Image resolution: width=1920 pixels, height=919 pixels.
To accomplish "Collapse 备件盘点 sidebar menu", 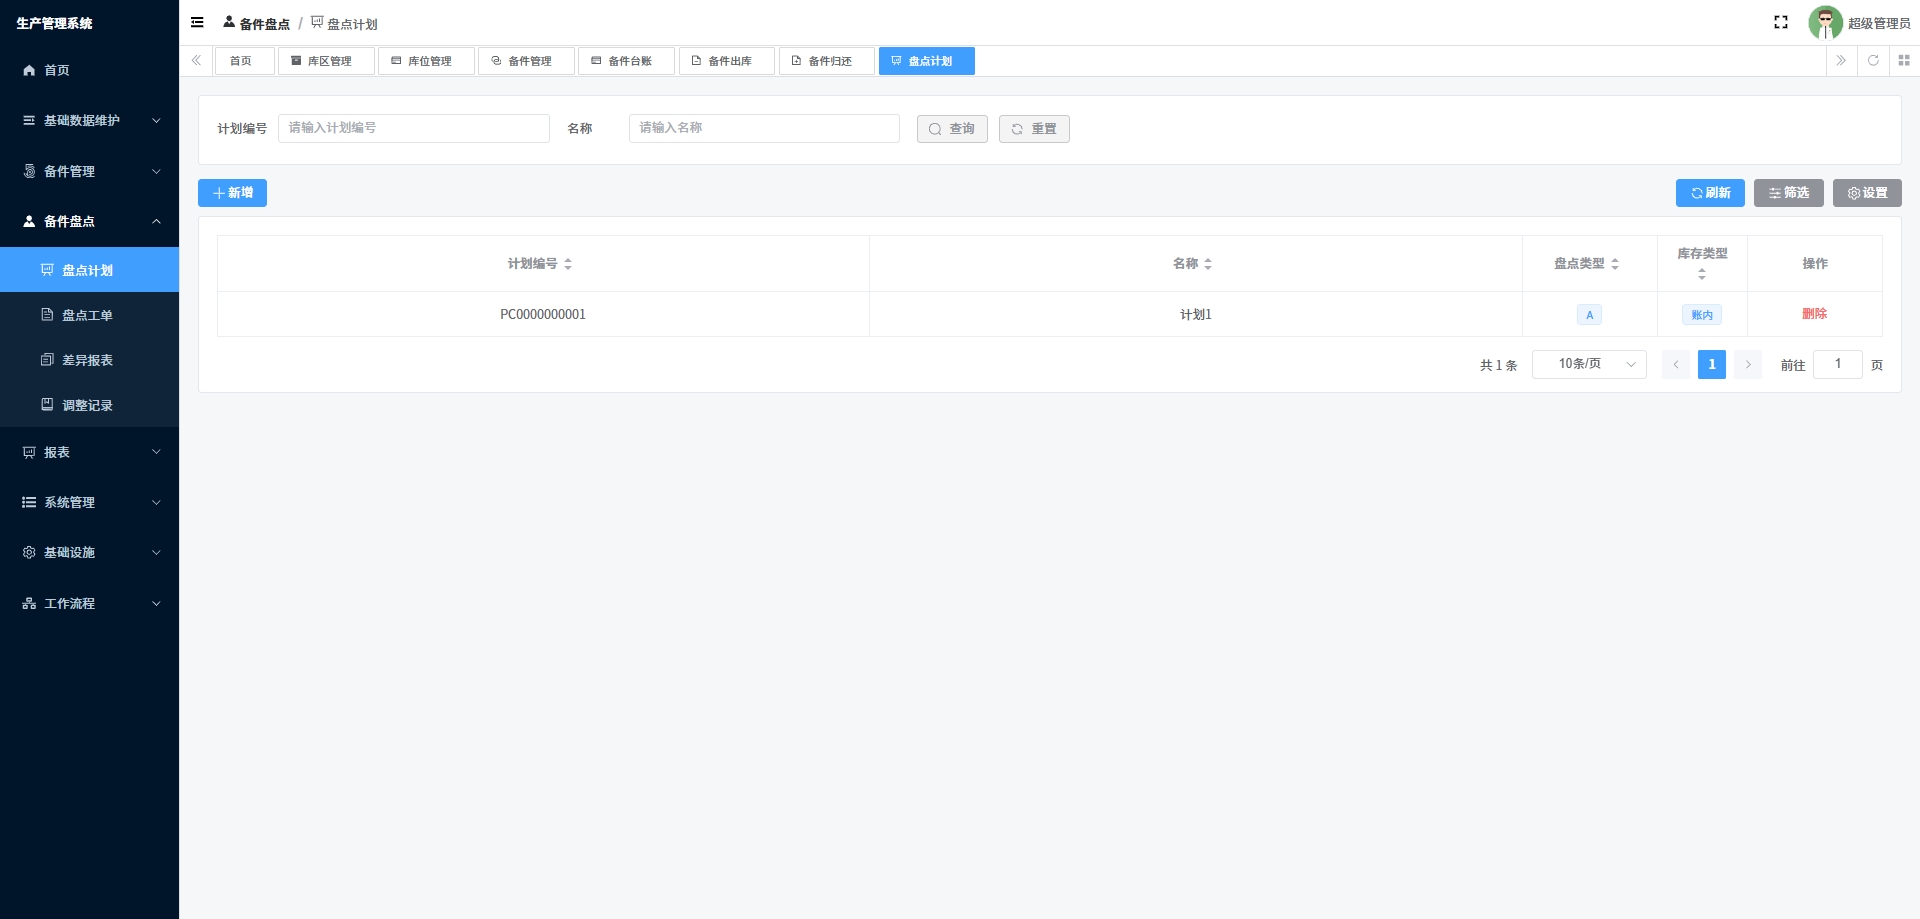I will 89,221.
